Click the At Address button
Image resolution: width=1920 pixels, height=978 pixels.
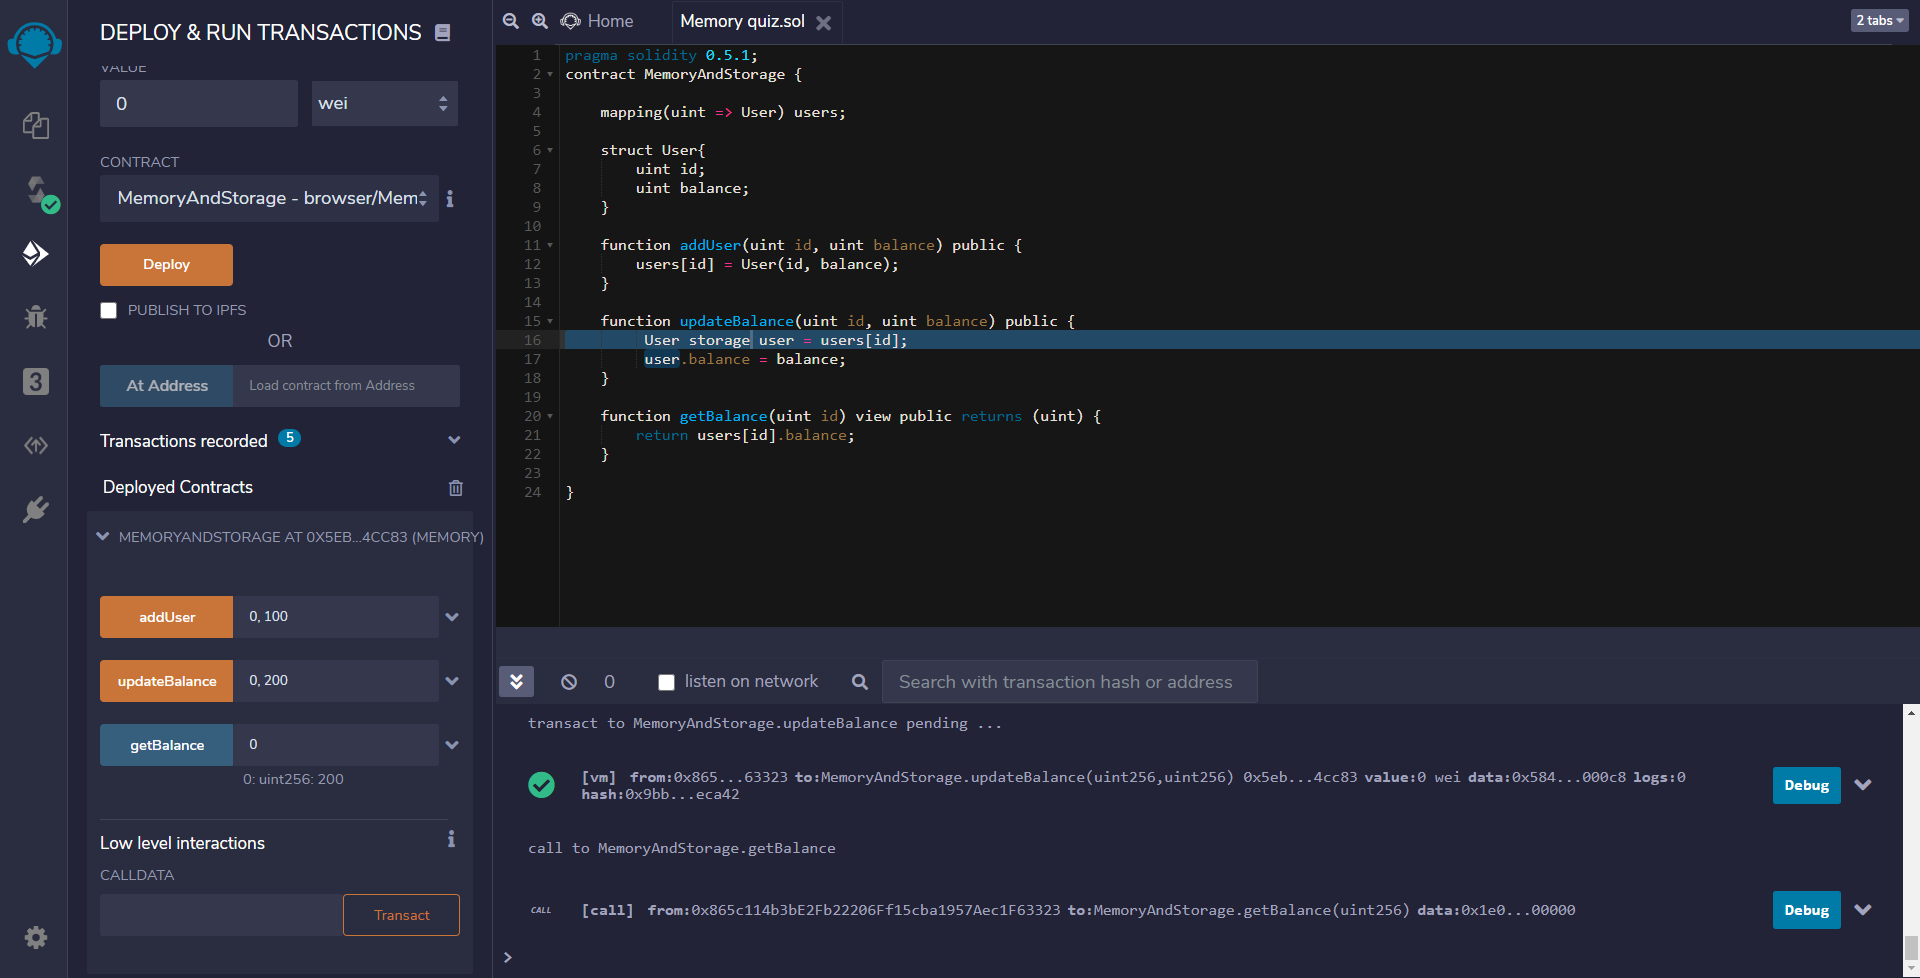(167, 386)
